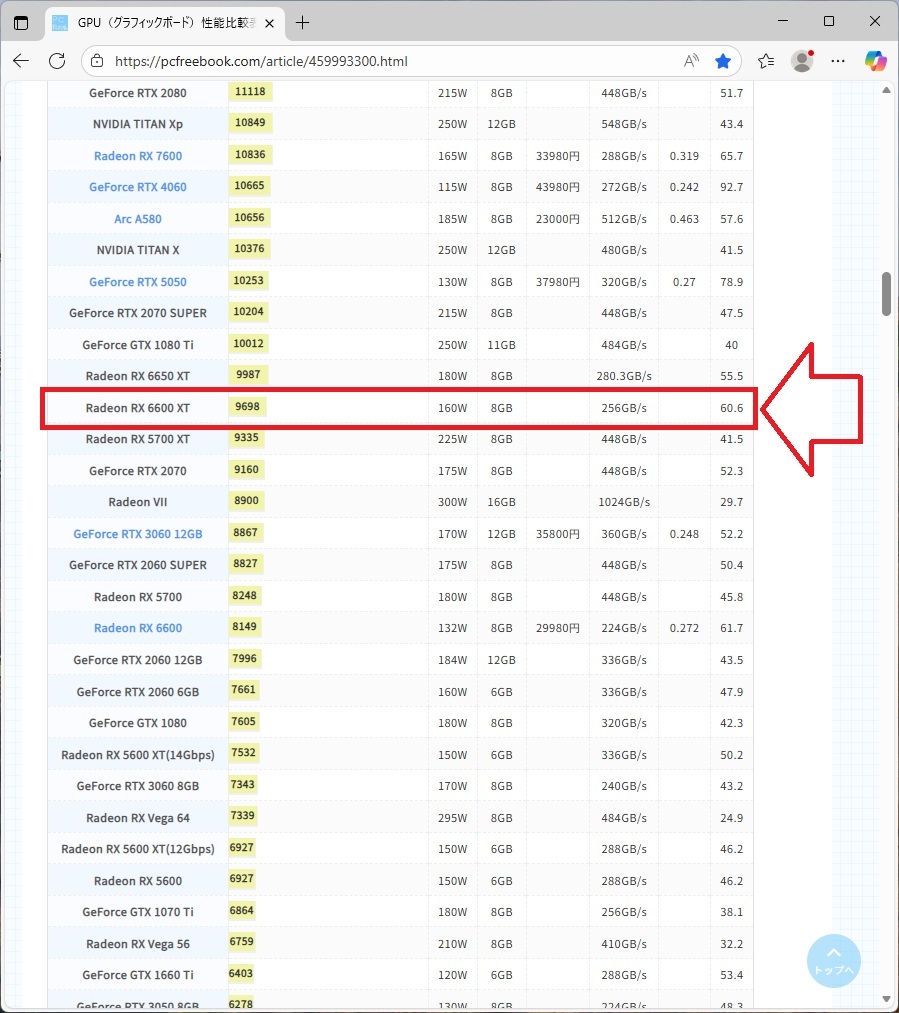Click the 300W power value of Radeon VII
This screenshot has width=899, height=1013.
(452, 502)
